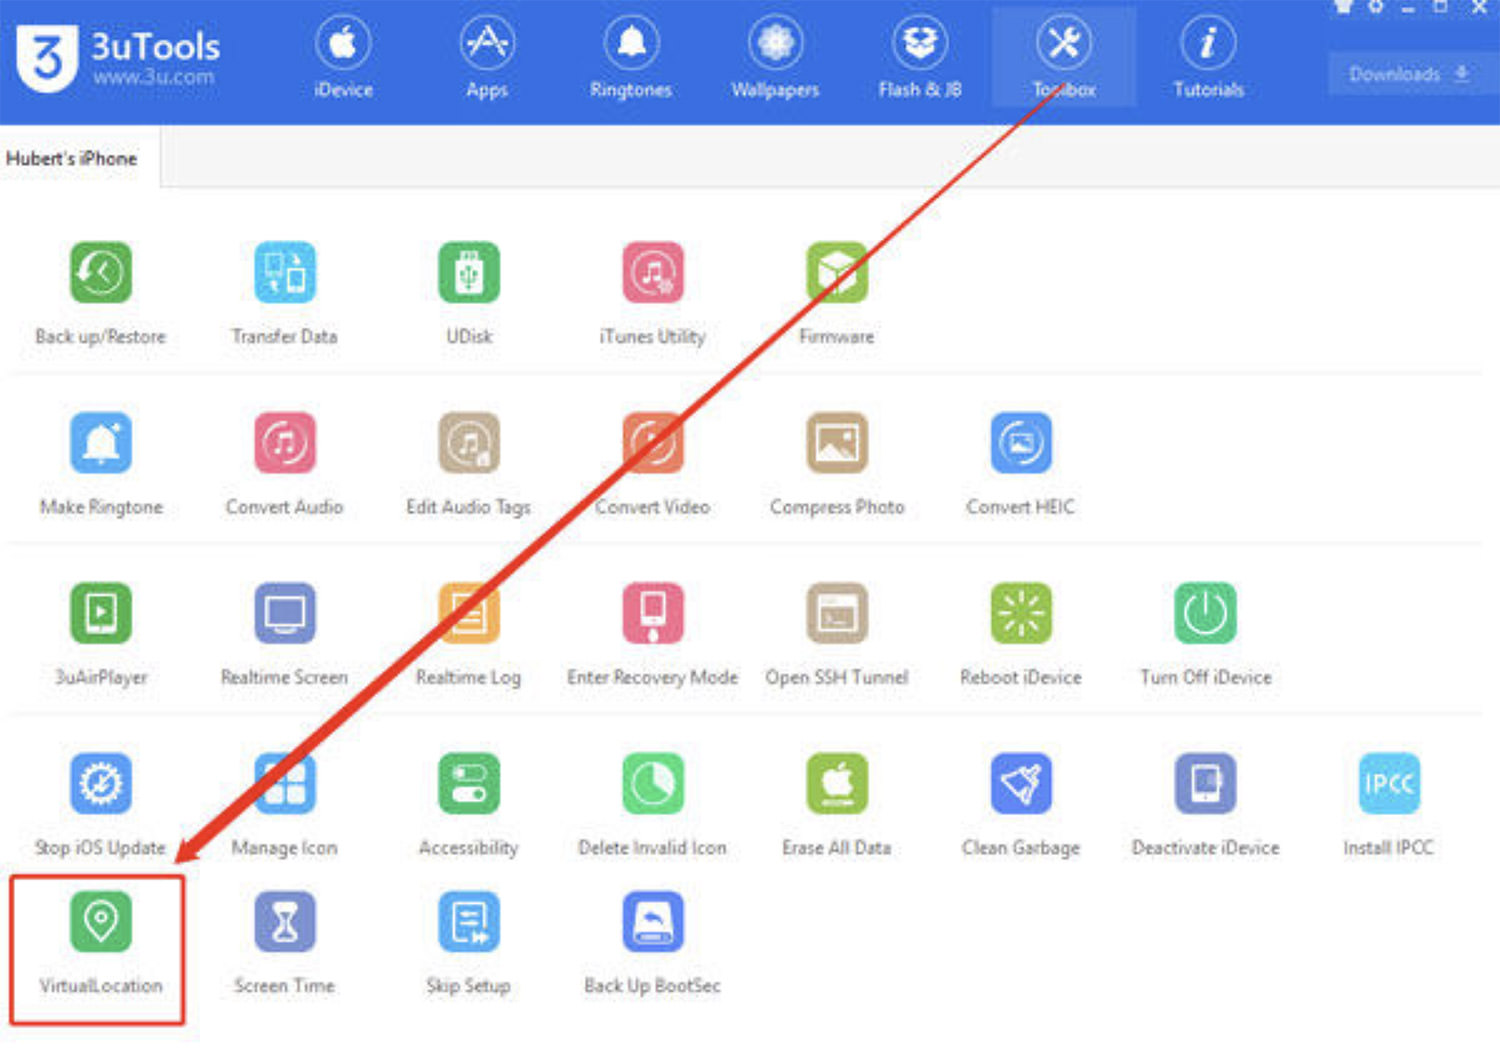
Task: Select Hubert's iPhone tab
Action: pyautogui.click(x=72, y=158)
